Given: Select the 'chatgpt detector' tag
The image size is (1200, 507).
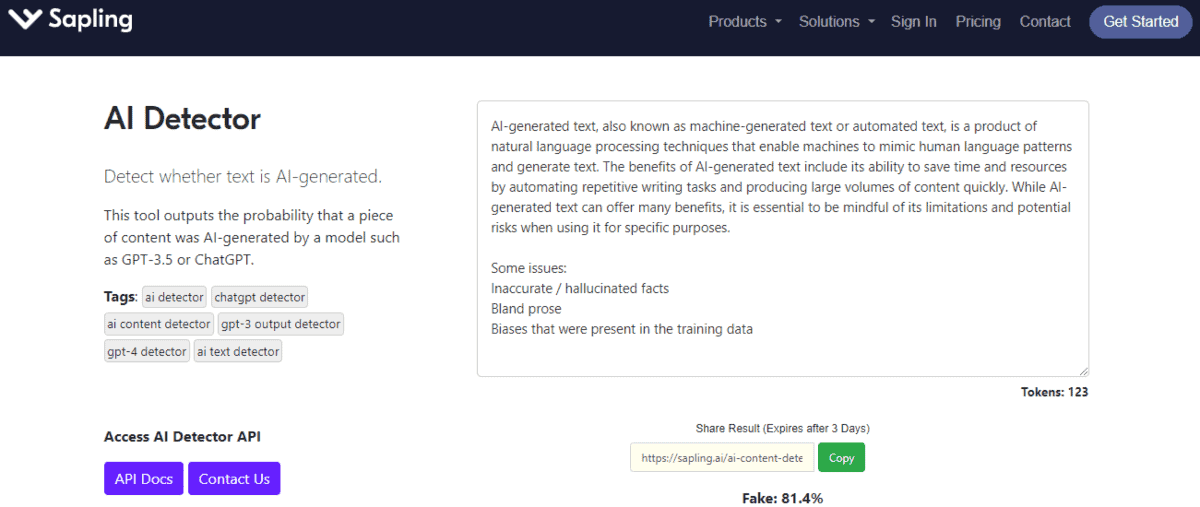Looking at the screenshot, I should tap(260, 297).
